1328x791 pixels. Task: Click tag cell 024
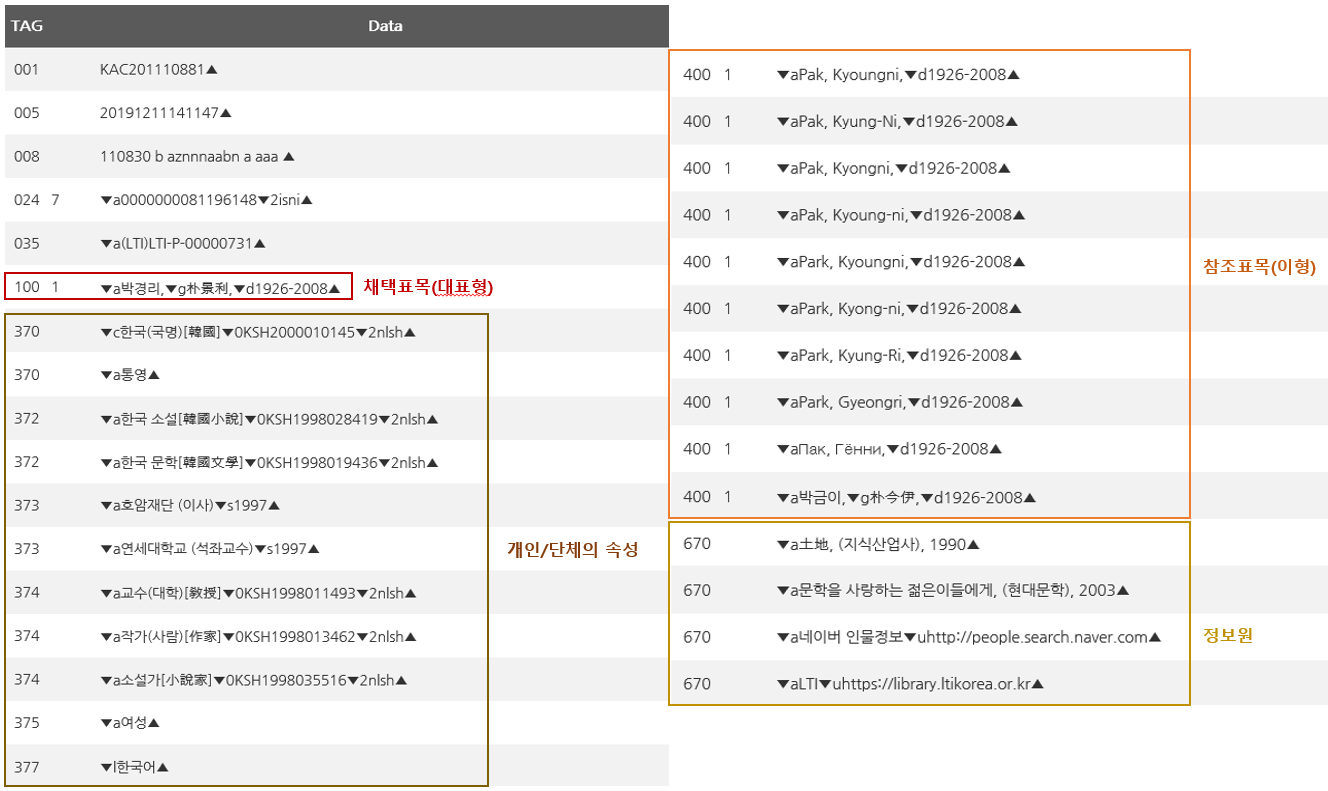pyautogui.click(x=27, y=200)
